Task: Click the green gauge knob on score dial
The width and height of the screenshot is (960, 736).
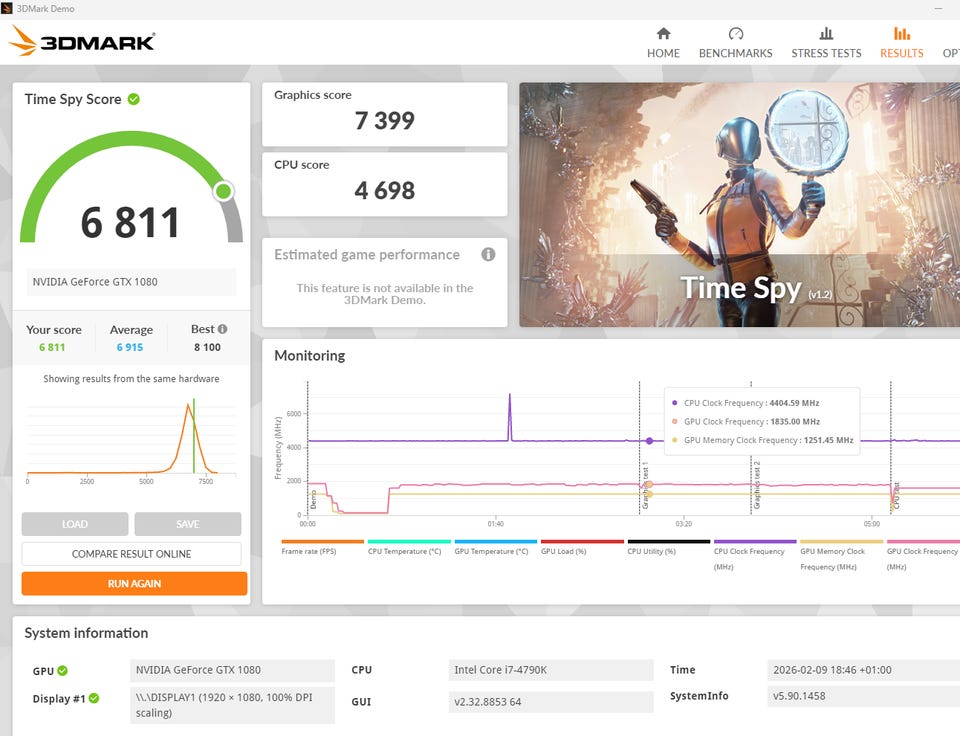Action: (223, 192)
